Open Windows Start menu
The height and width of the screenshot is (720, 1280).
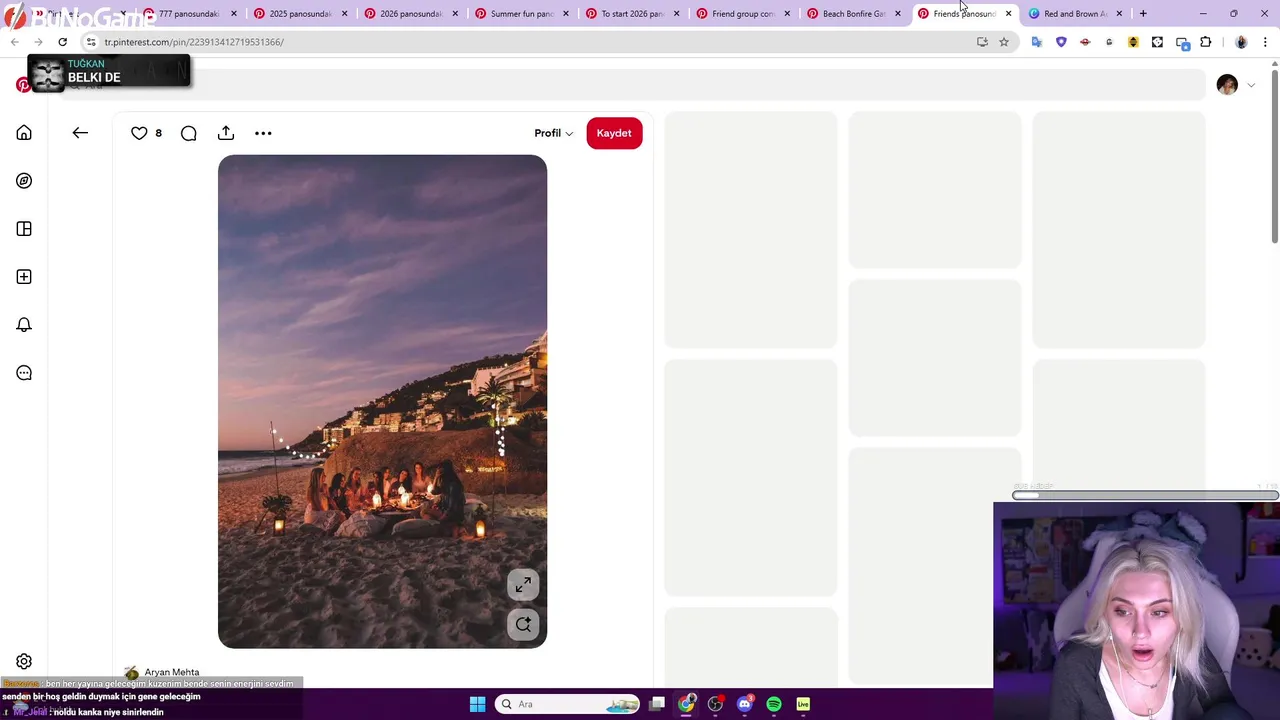tap(477, 704)
